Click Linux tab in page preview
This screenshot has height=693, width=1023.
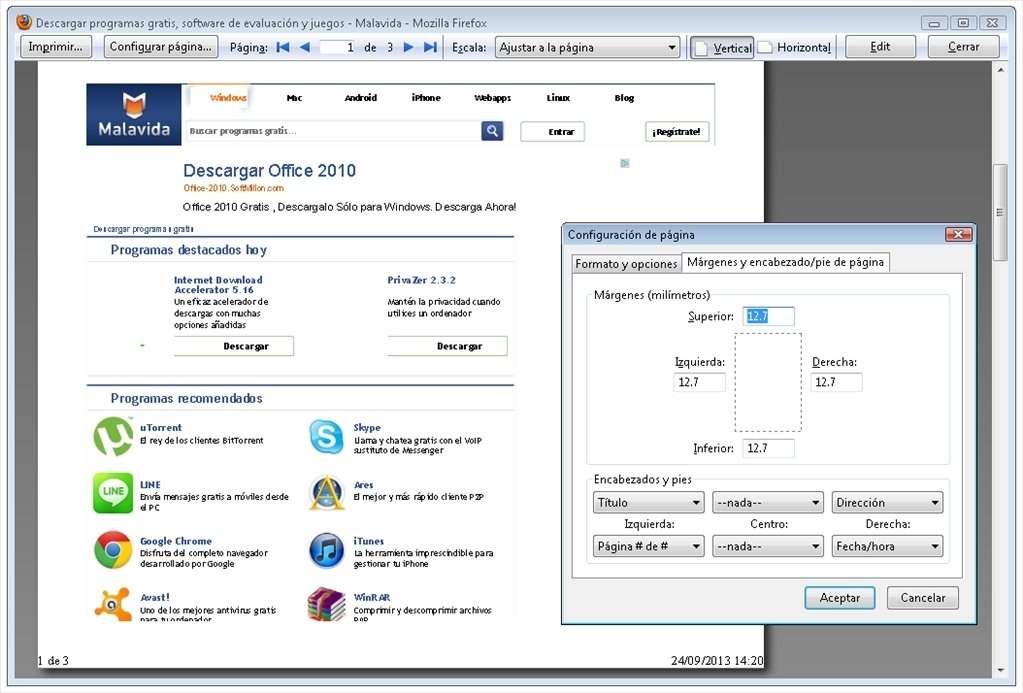(558, 98)
